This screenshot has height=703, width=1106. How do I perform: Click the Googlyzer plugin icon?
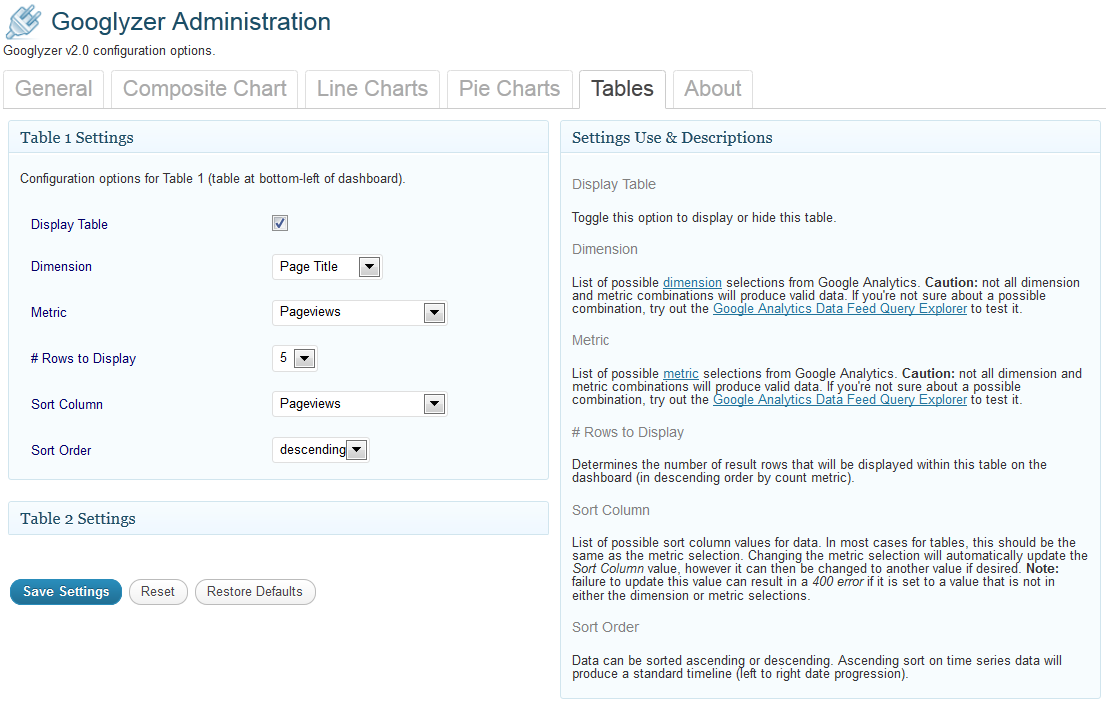click(x=23, y=21)
